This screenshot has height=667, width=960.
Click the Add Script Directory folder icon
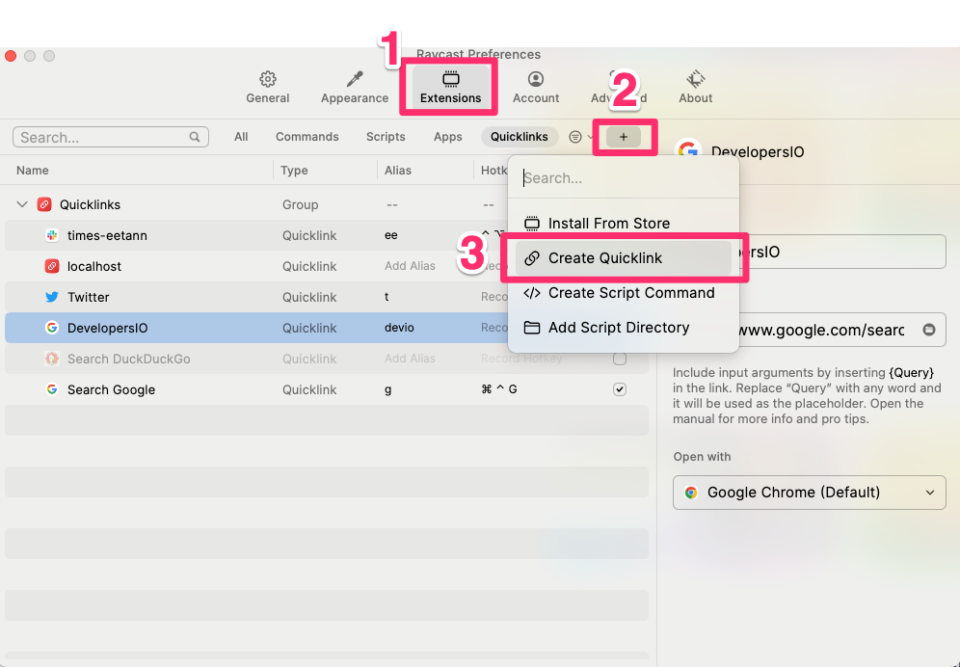[532, 328]
